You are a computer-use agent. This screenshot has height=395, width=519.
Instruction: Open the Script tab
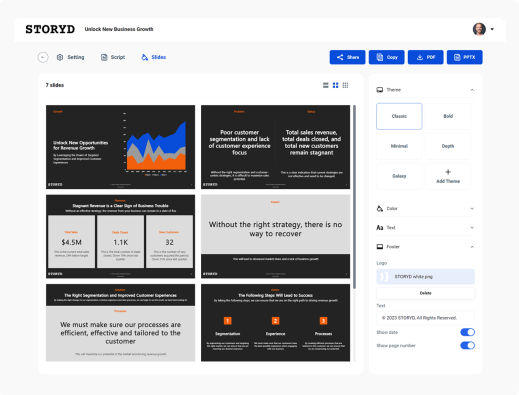coord(113,57)
